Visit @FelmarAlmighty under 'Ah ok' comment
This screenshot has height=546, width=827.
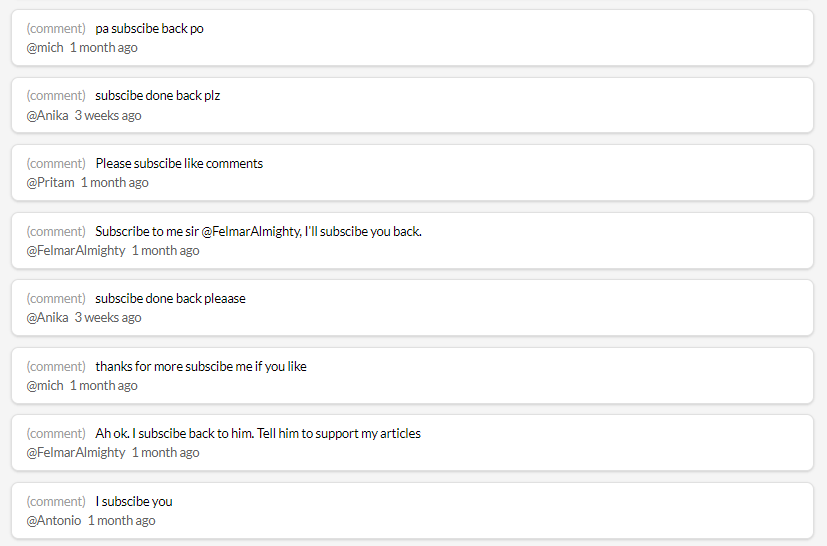pyautogui.click(x=76, y=453)
